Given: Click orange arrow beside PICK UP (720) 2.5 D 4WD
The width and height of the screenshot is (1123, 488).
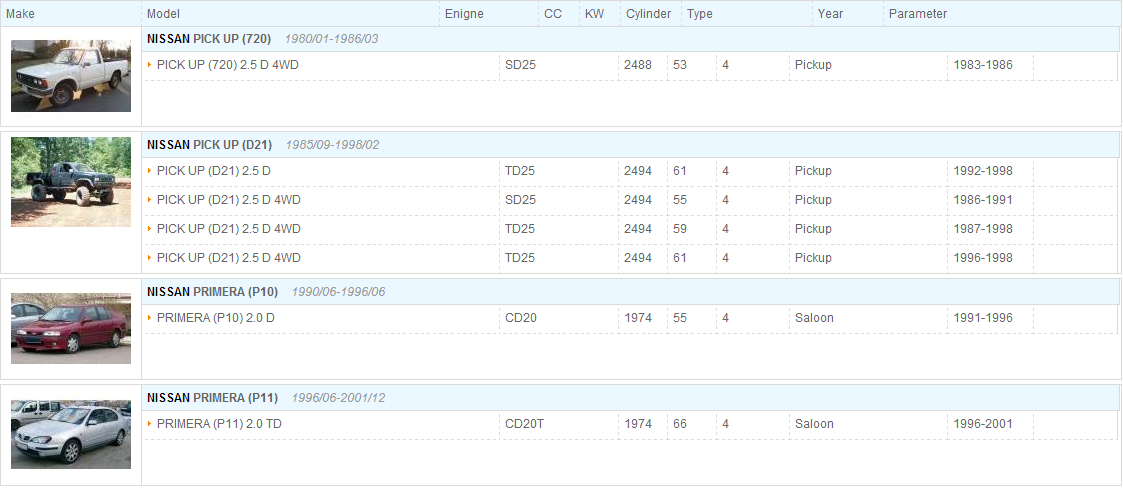Looking at the screenshot, I should point(150,64).
